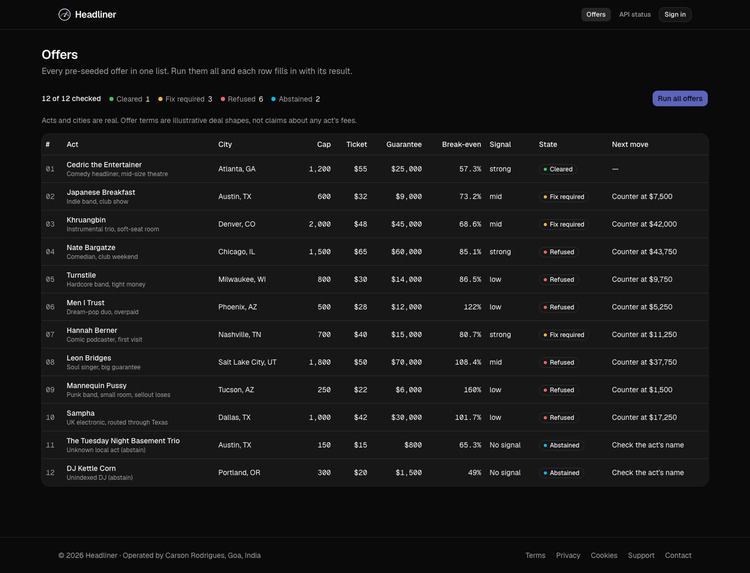Select the Nate Bargatze act name
750x573 pixels.
[91, 248]
